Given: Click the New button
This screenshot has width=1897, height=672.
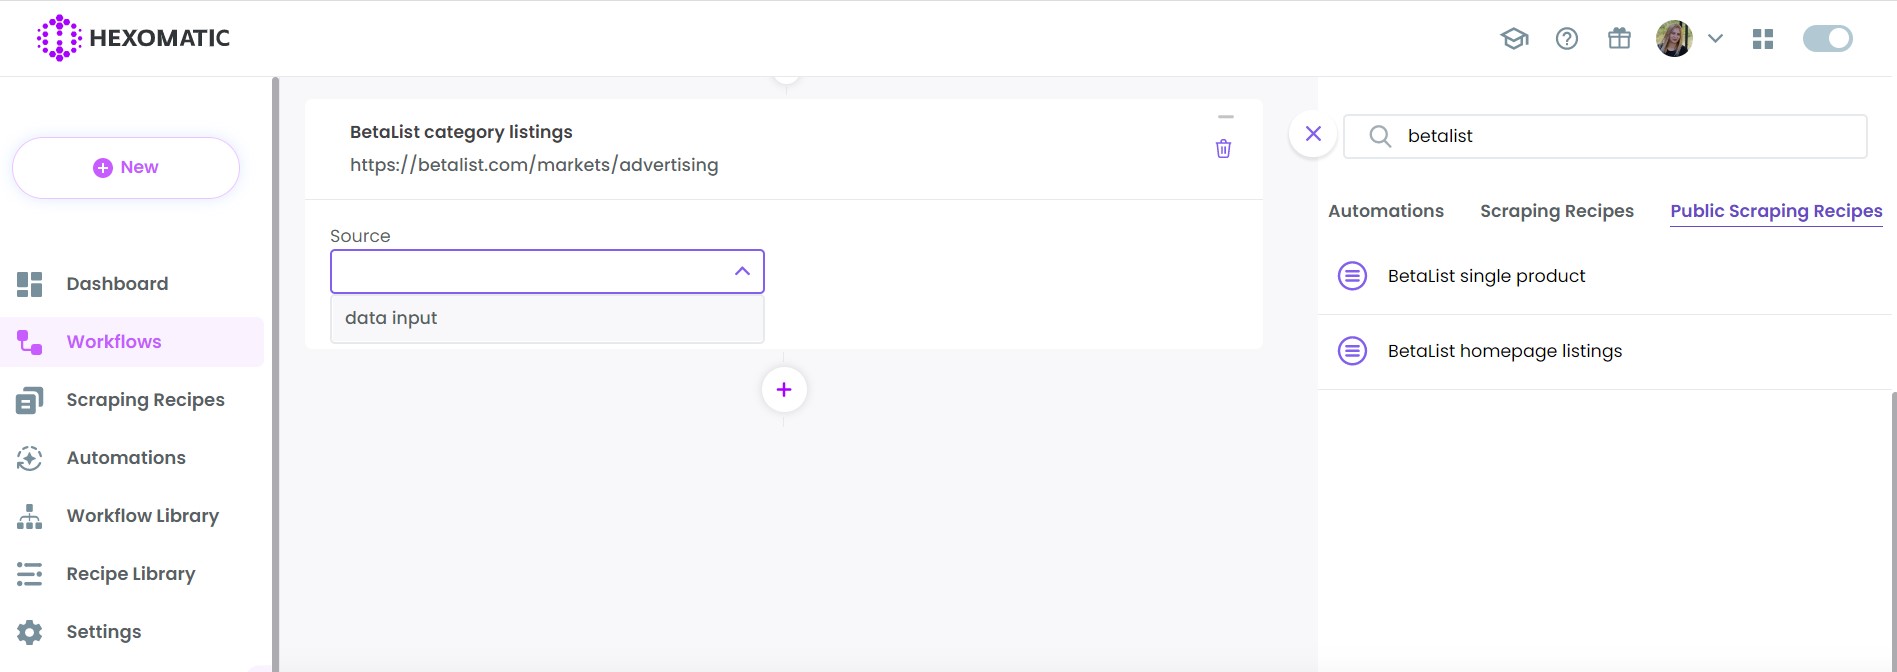Looking at the screenshot, I should [x=126, y=167].
